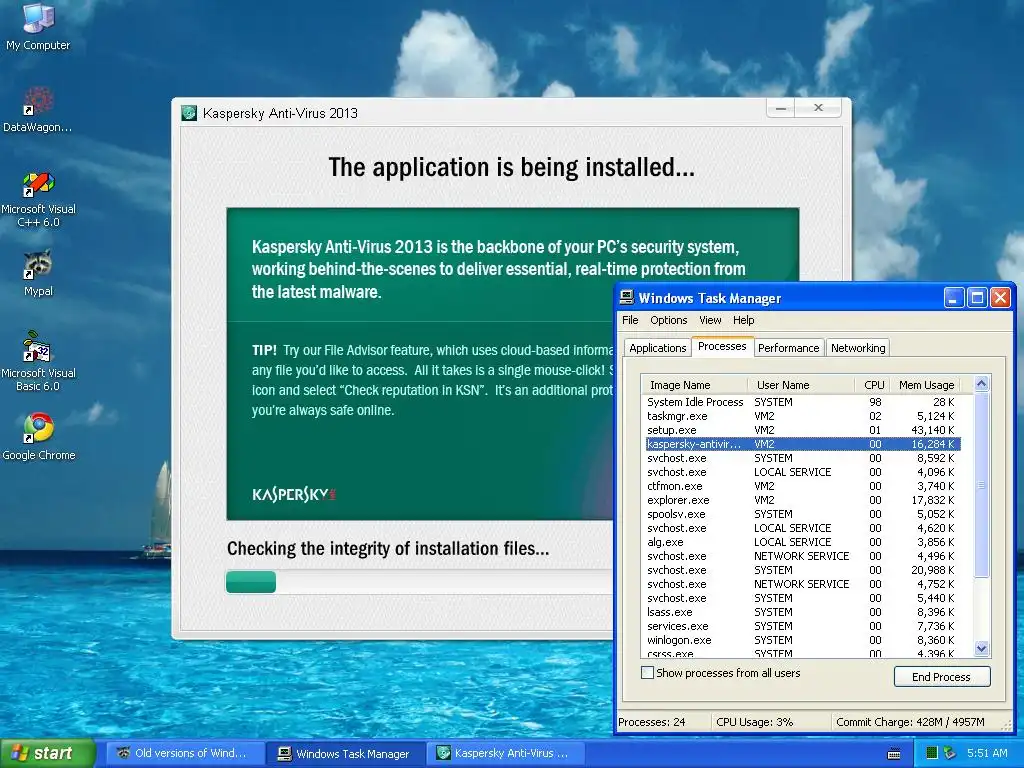Viewport: 1024px width, 768px height.
Task: Select the lsass.exe process
Action: [803, 612]
